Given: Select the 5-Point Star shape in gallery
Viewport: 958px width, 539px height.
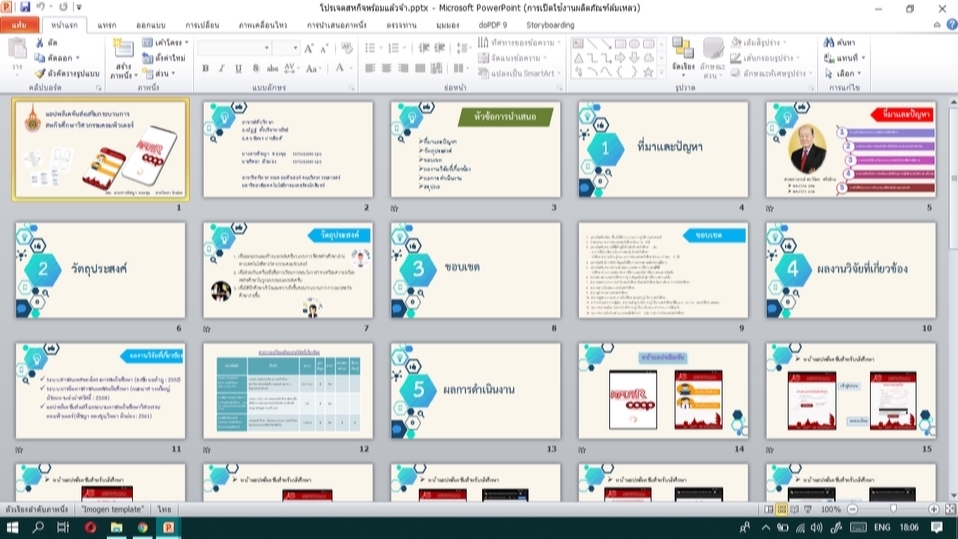Looking at the screenshot, I should click(648, 72).
